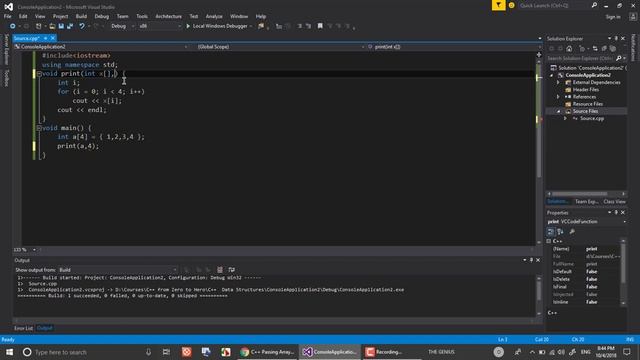Click the Open File folder icon
This screenshot has height=360, width=640.
pos(52,26)
